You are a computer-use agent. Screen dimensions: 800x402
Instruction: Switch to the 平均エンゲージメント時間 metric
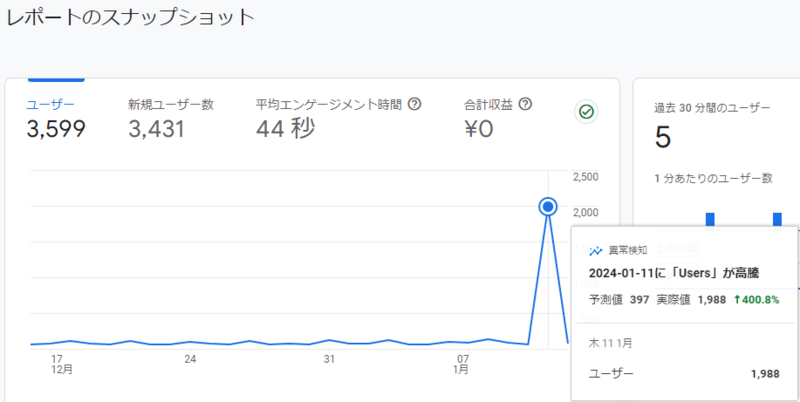click(x=329, y=105)
